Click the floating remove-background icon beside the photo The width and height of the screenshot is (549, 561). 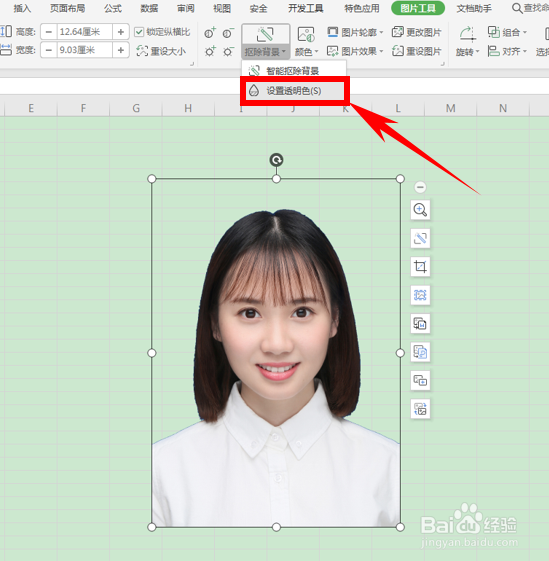(420, 238)
